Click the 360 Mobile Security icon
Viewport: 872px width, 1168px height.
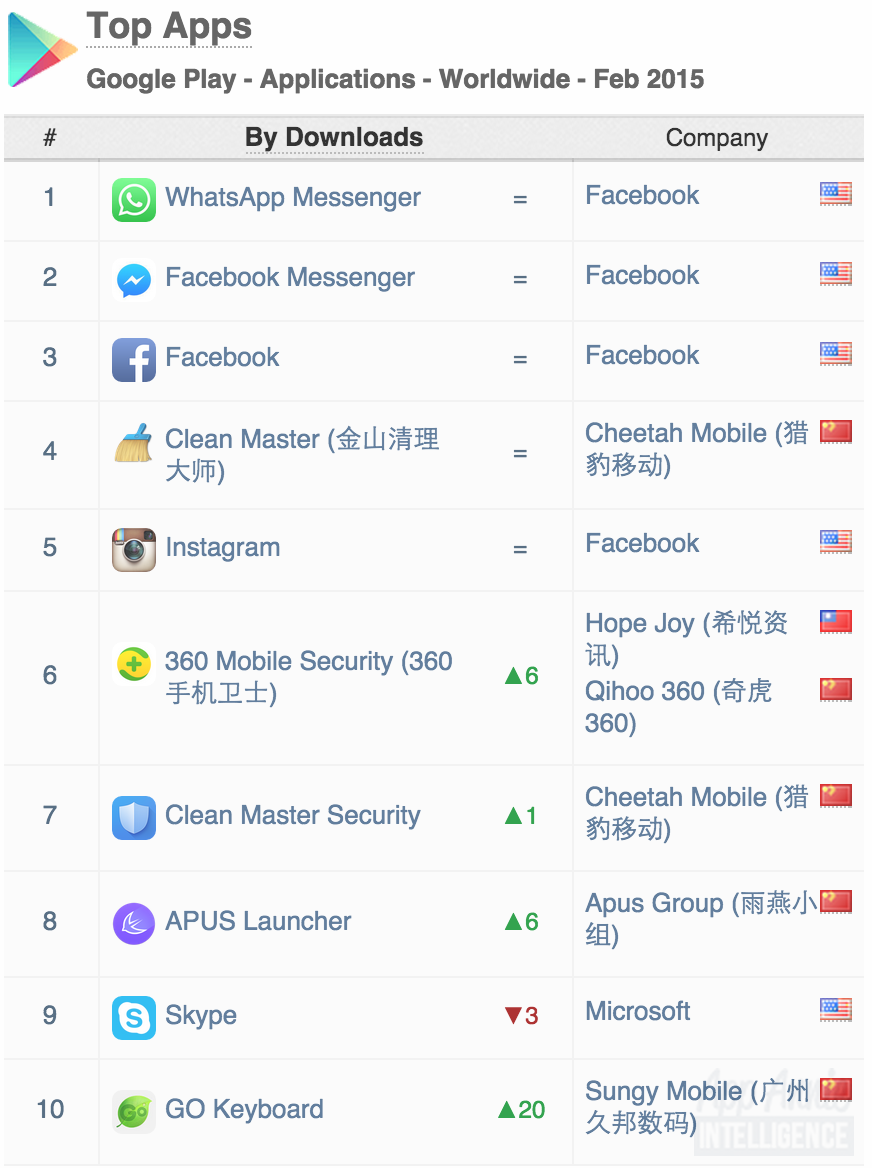[134, 664]
